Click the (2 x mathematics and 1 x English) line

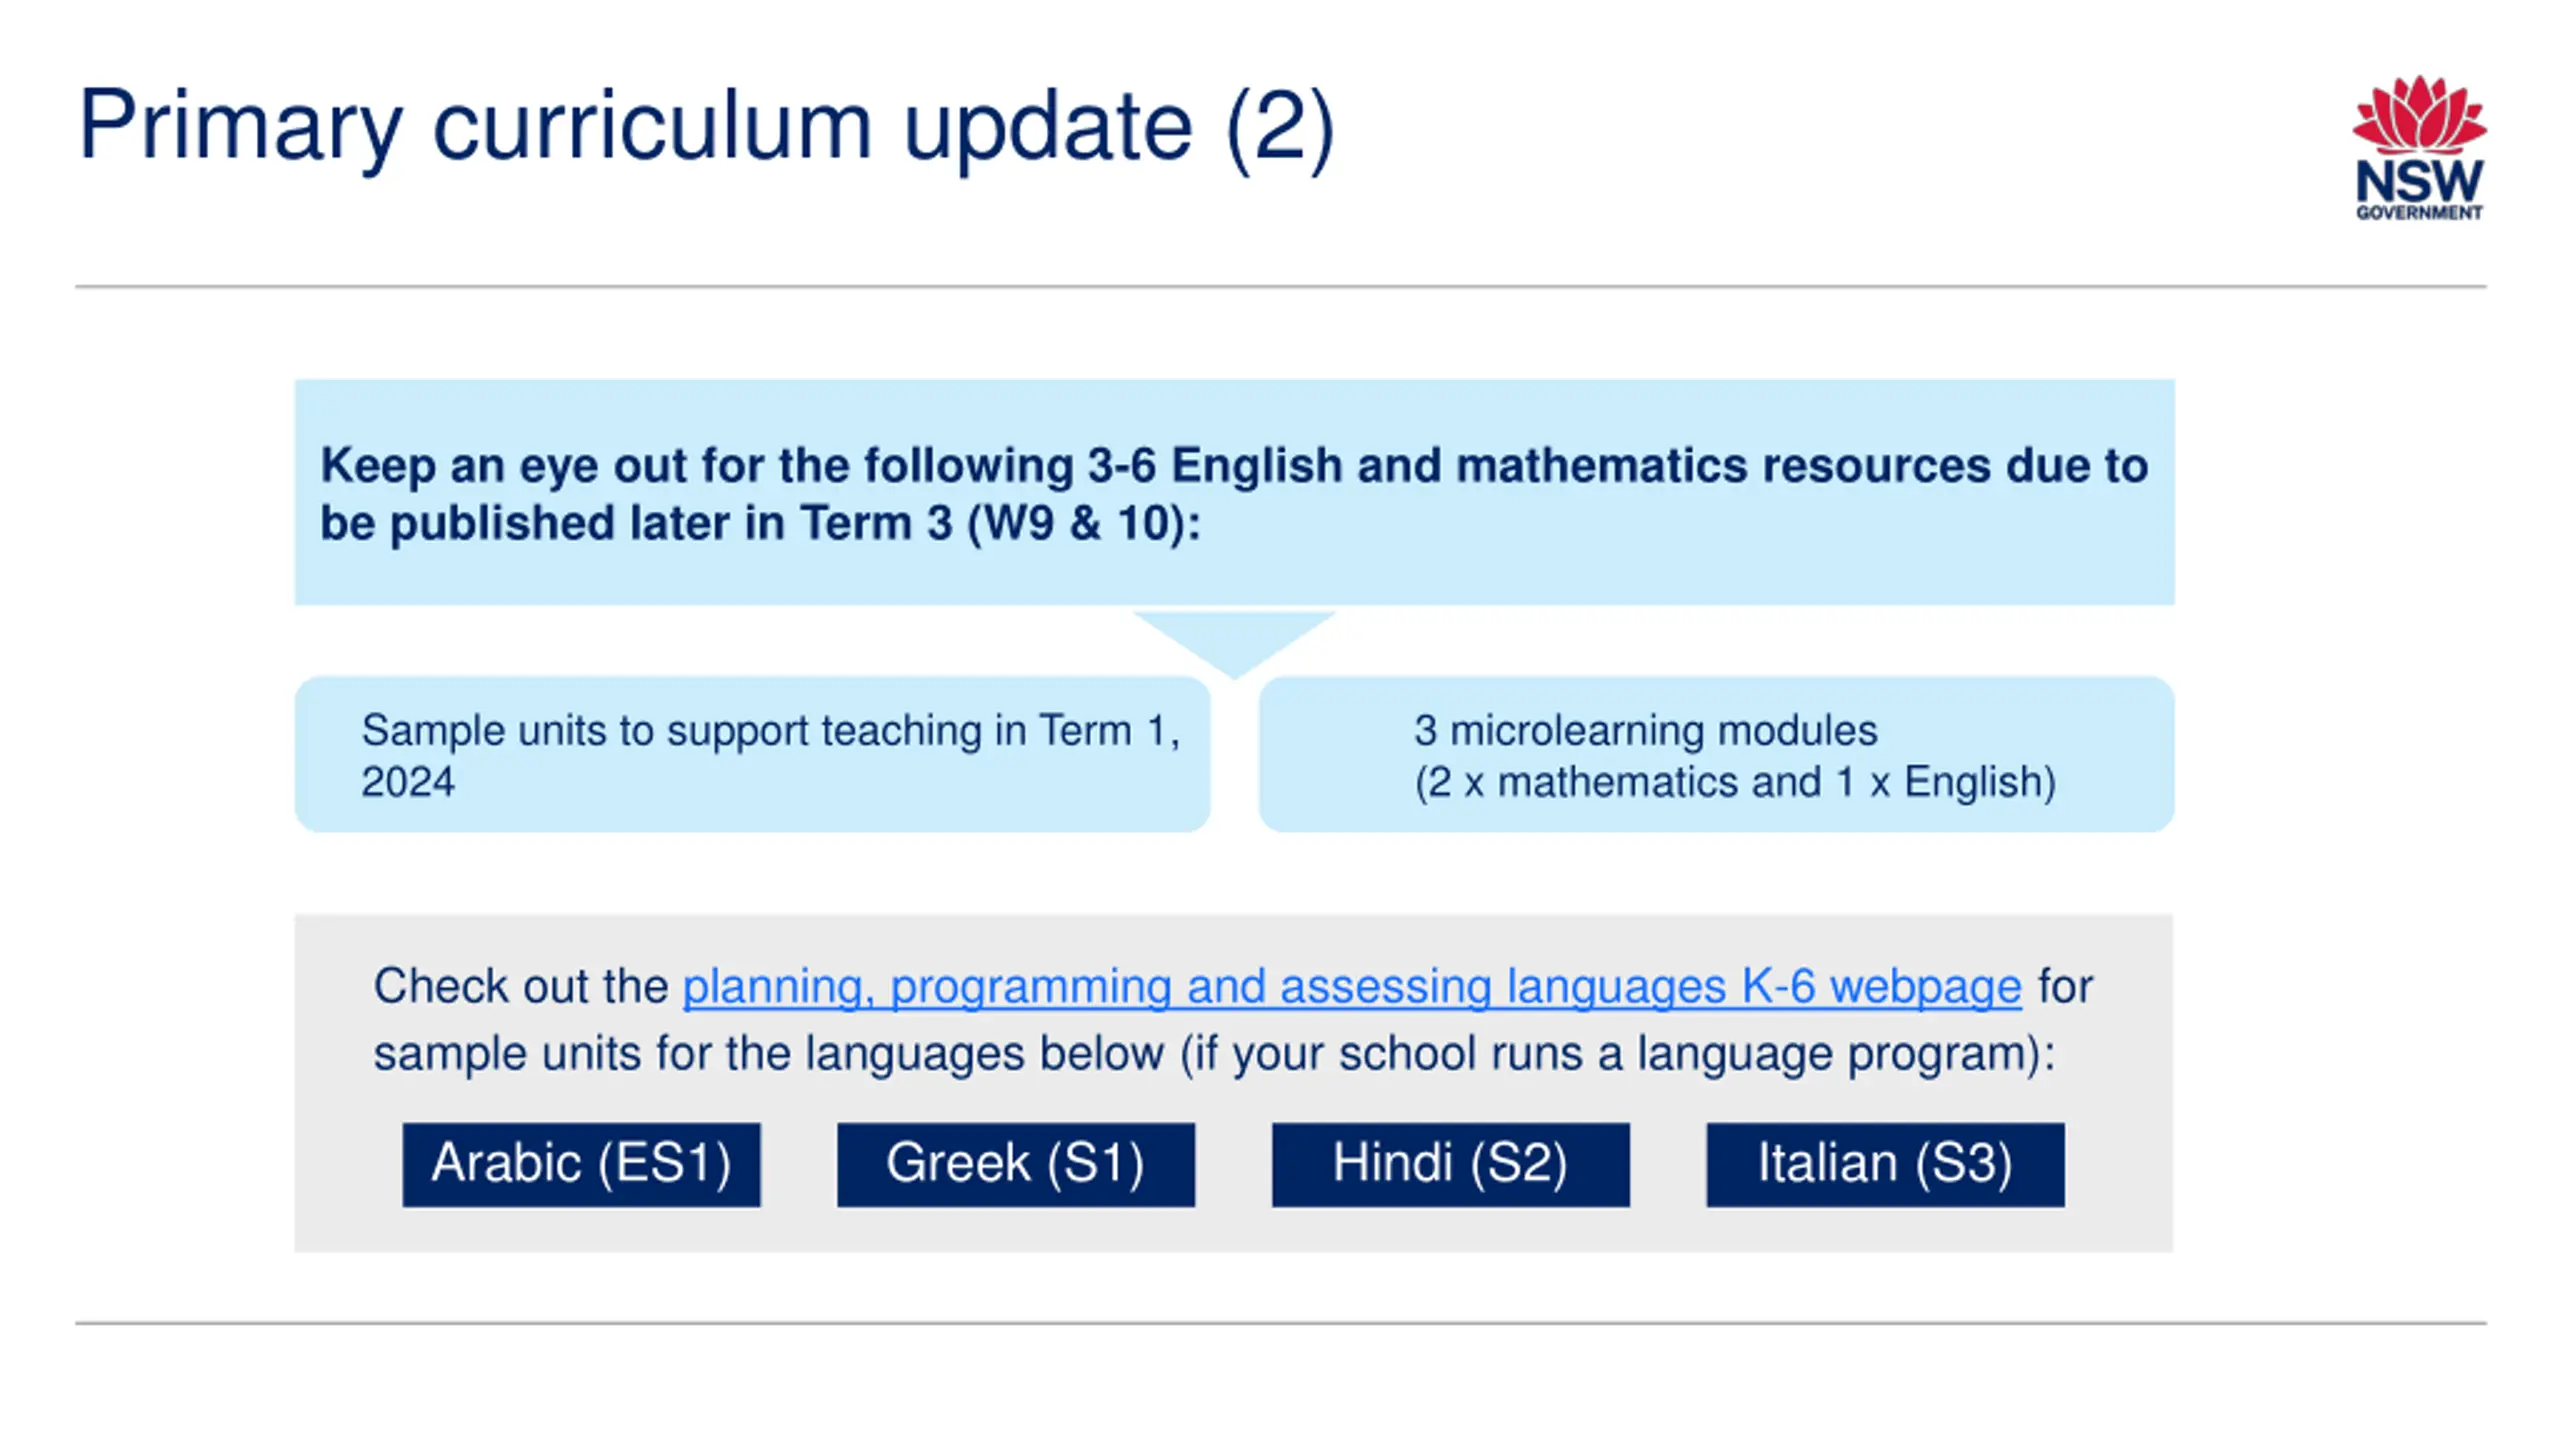1735,782
